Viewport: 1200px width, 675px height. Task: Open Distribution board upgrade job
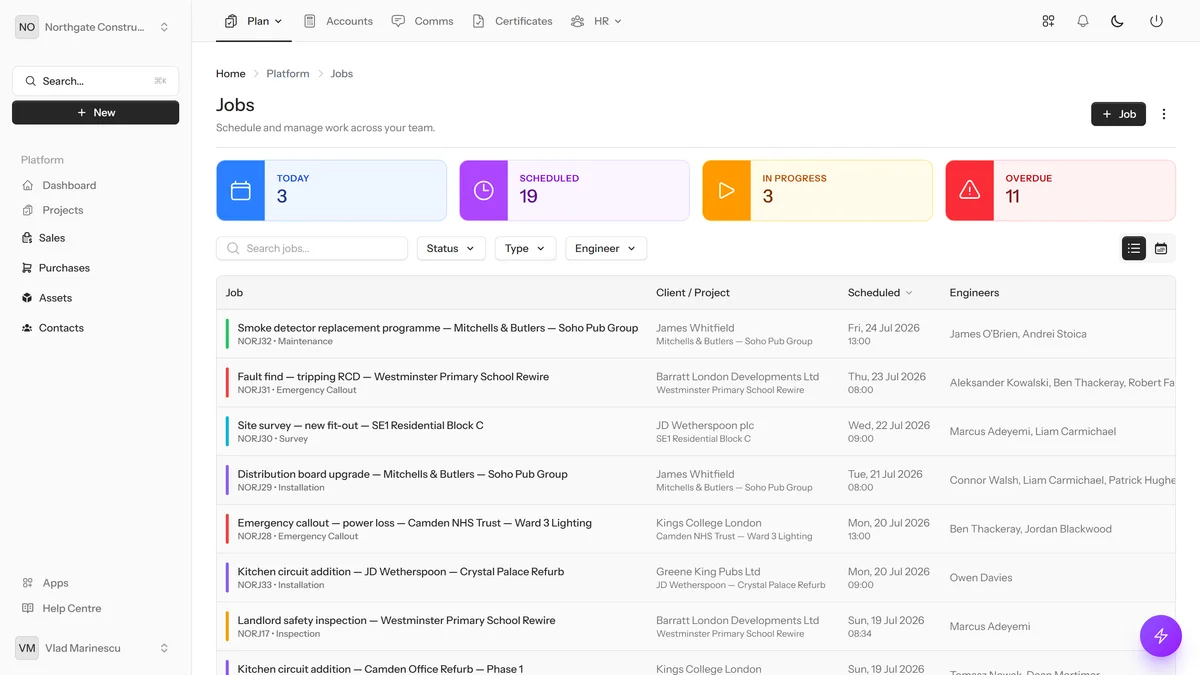(x=402, y=474)
